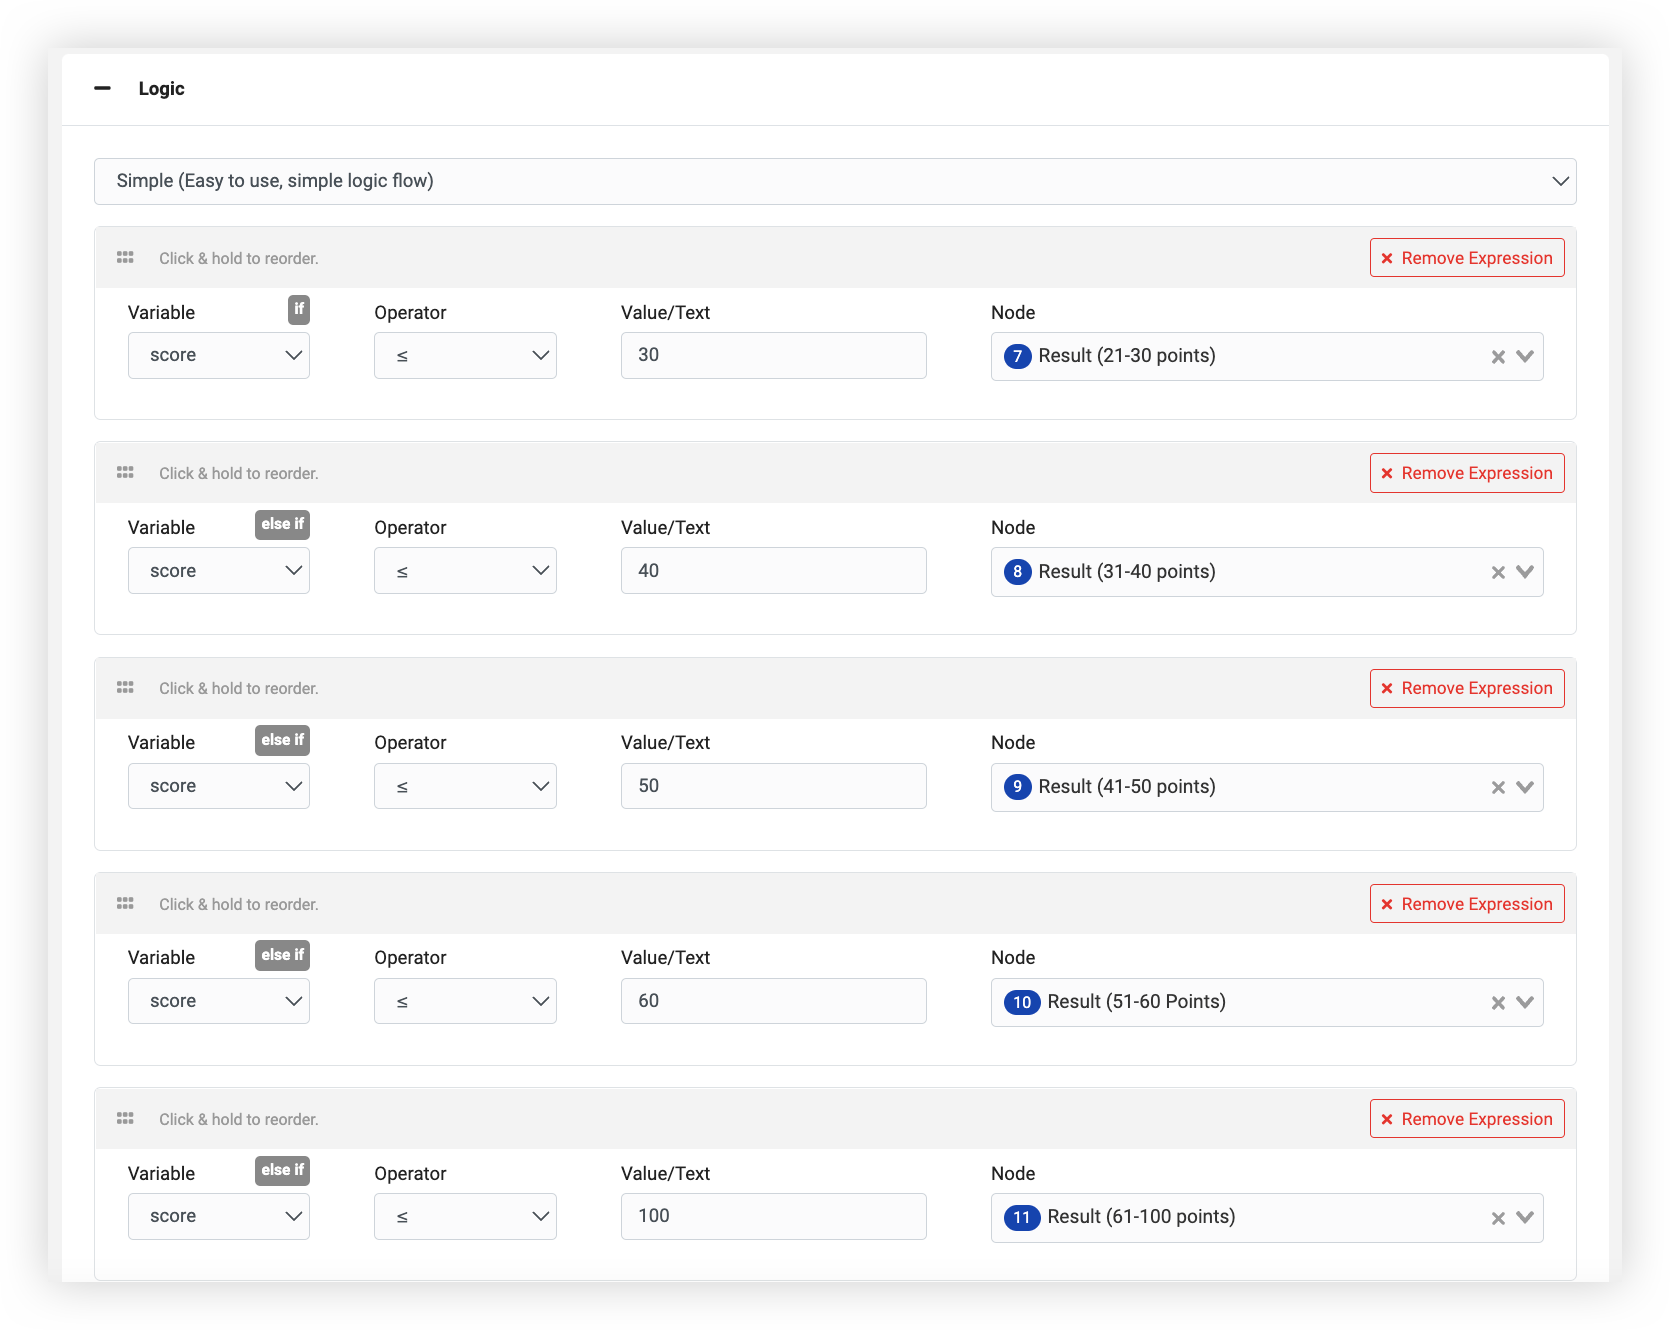Click node number 11 badge
Viewport: 1670px width, 1330px height.
point(1022,1217)
